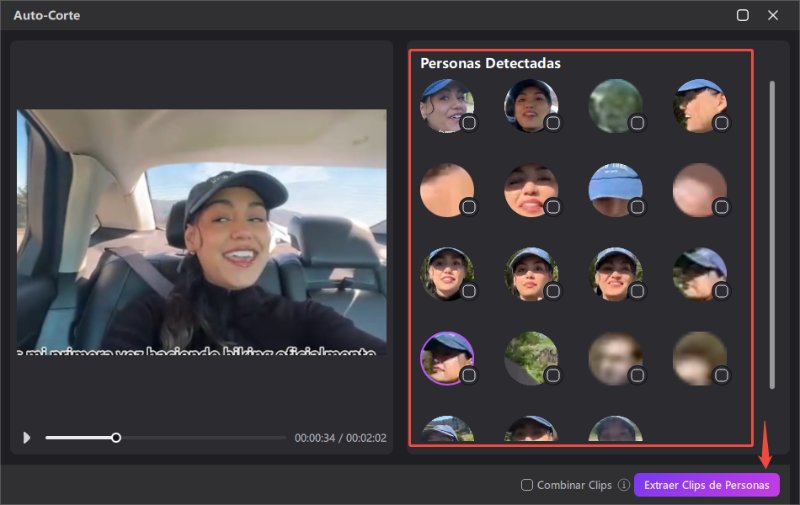
Task: Maximize the Auto-Corte window
Action: tap(743, 15)
